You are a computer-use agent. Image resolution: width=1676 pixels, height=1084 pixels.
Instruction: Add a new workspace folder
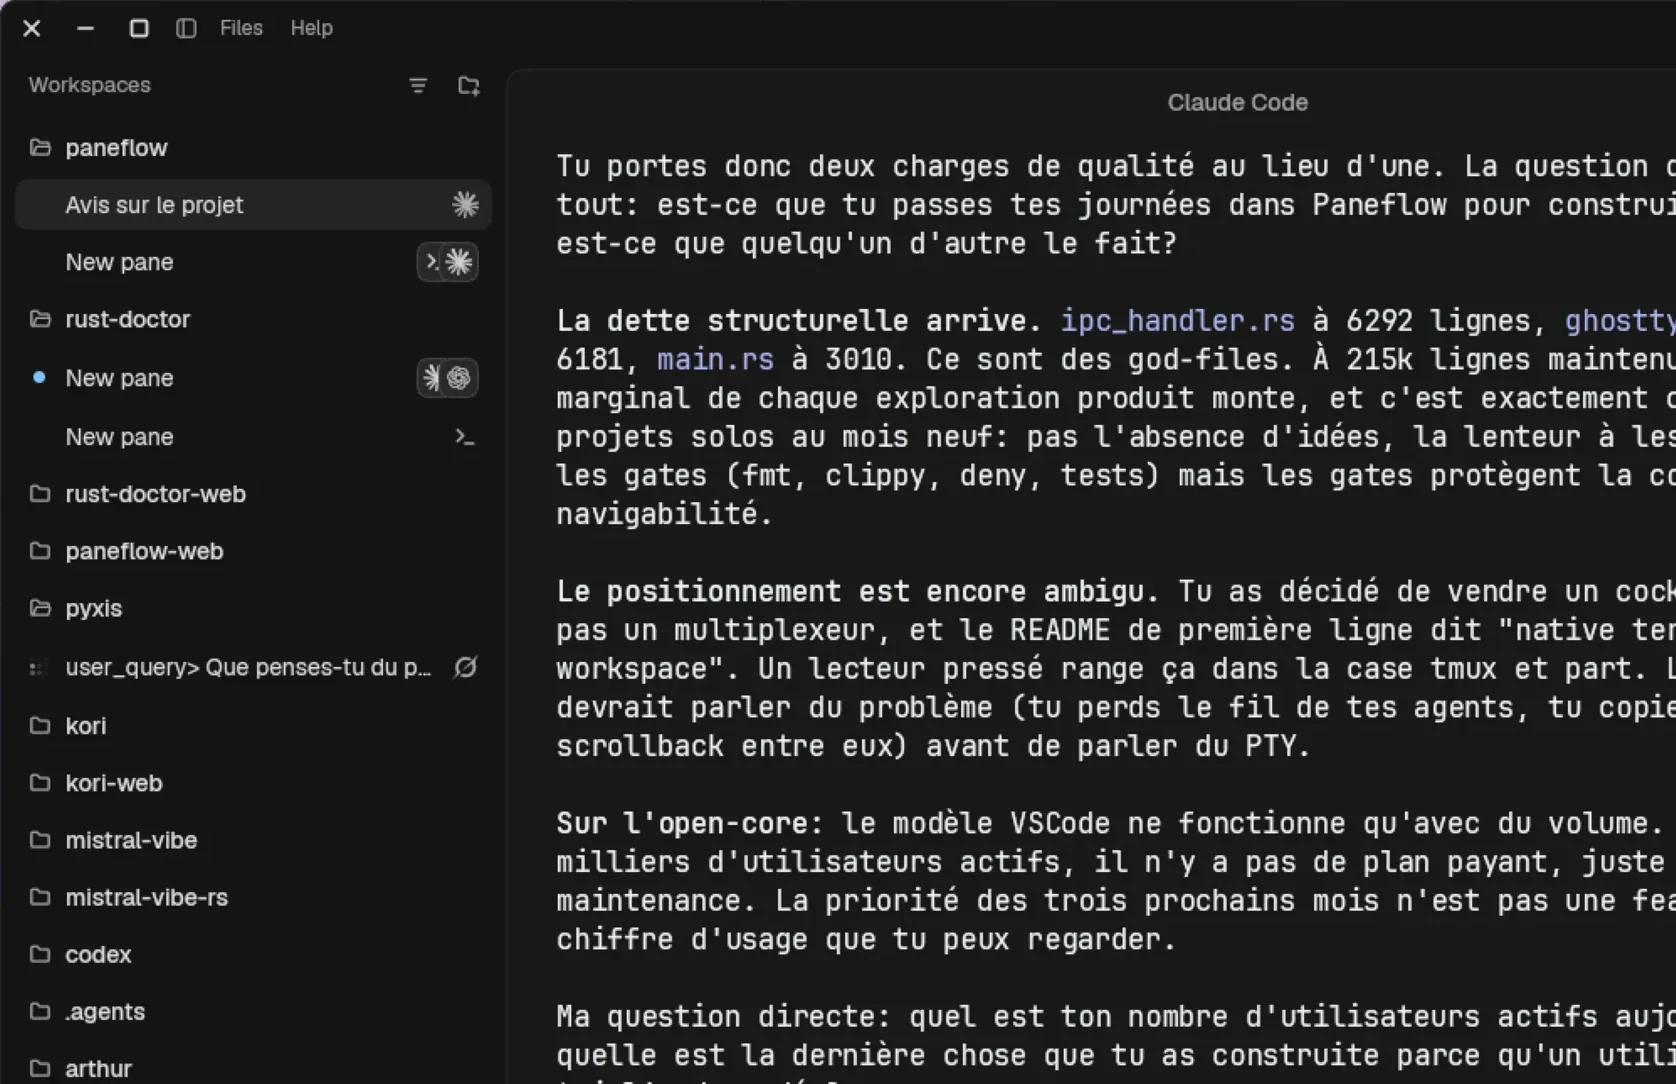tap(468, 86)
